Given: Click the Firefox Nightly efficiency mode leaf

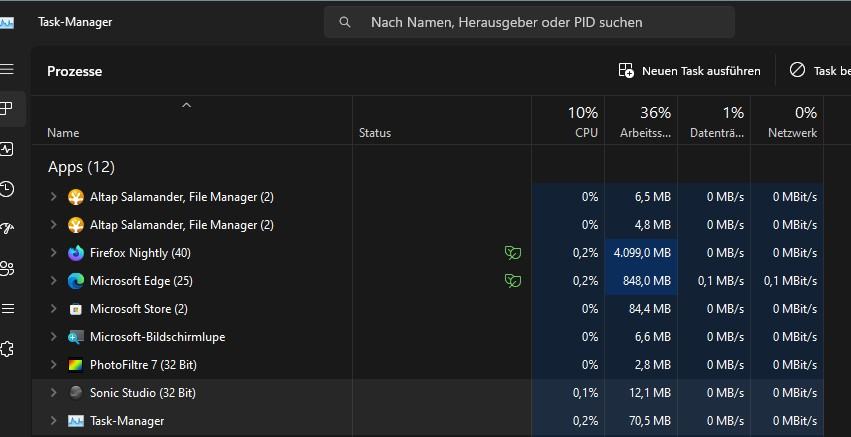Looking at the screenshot, I should 513,253.
